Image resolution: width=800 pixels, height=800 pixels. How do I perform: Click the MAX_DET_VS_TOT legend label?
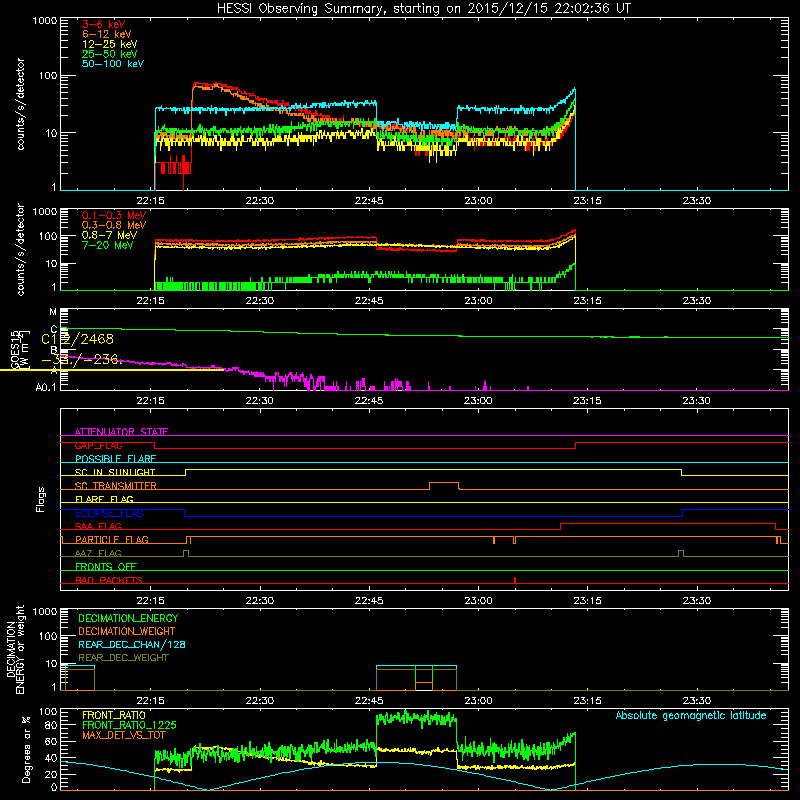click(x=123, y=735)
